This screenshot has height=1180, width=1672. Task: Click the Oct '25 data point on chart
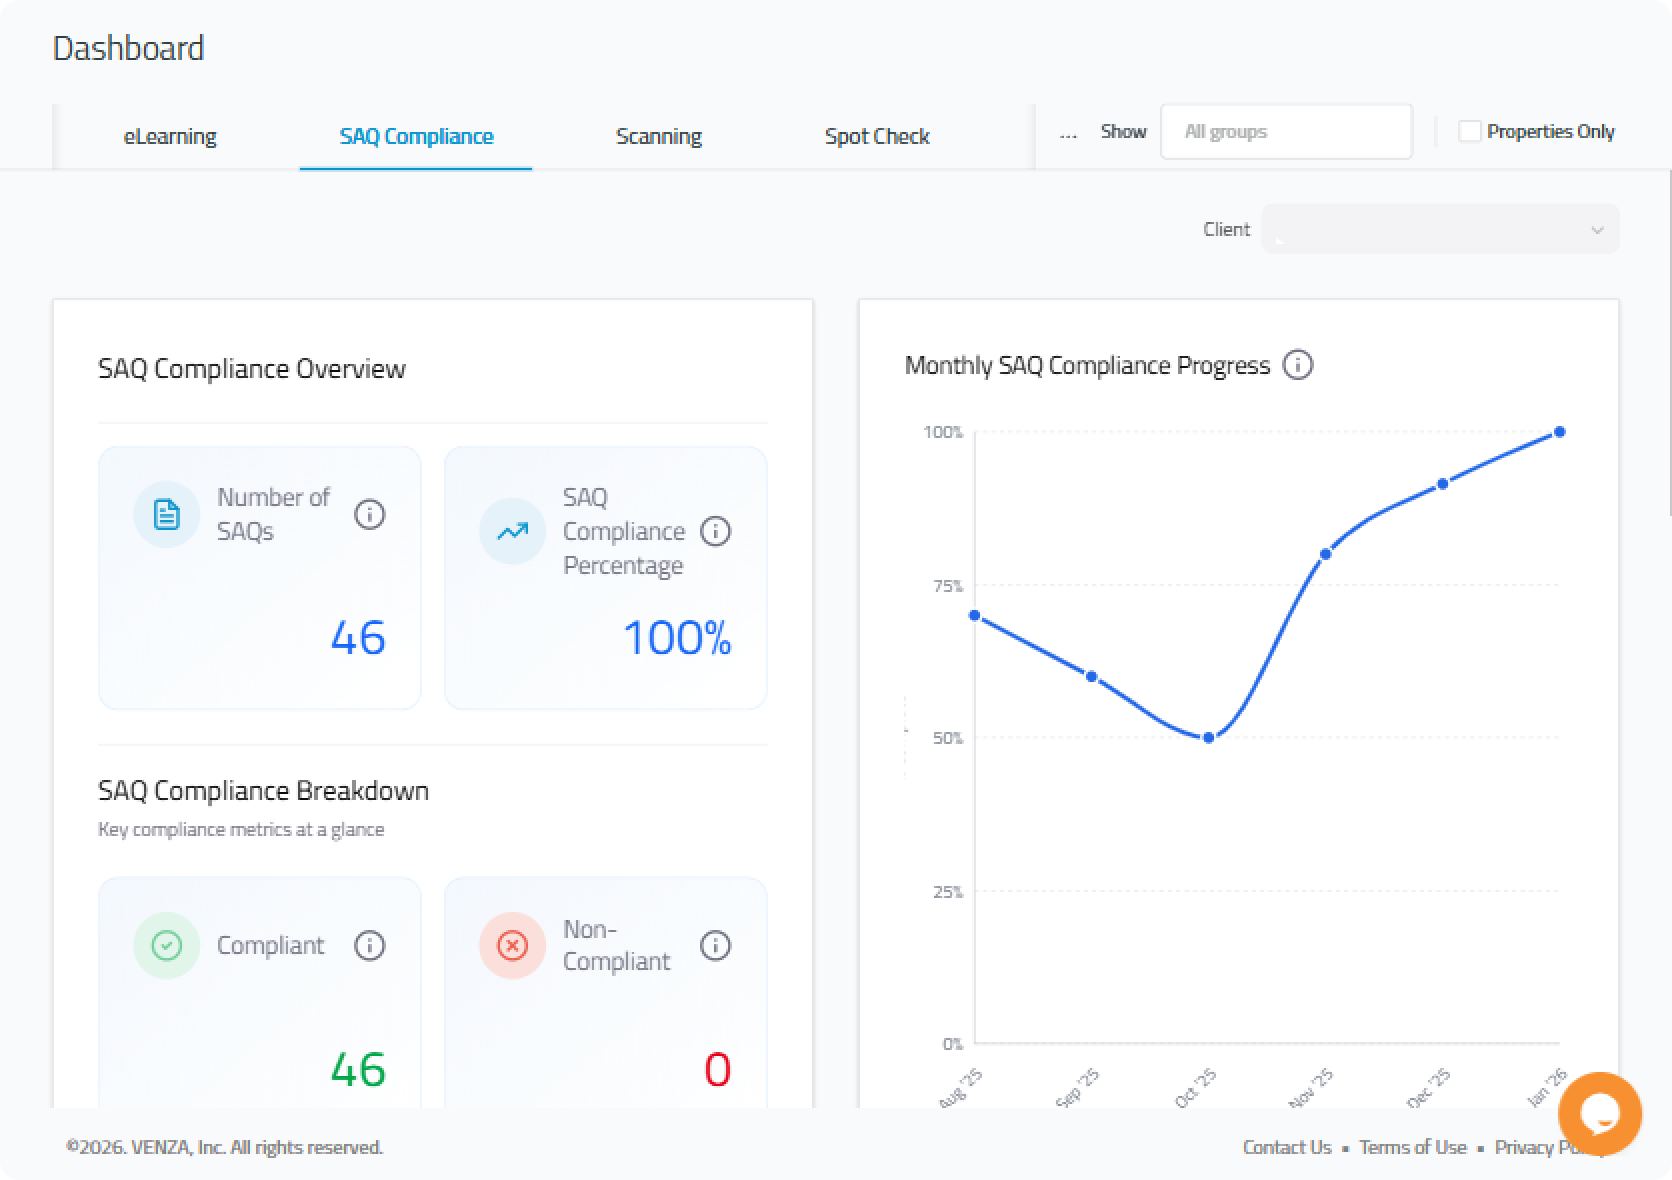pos(1208,738)
